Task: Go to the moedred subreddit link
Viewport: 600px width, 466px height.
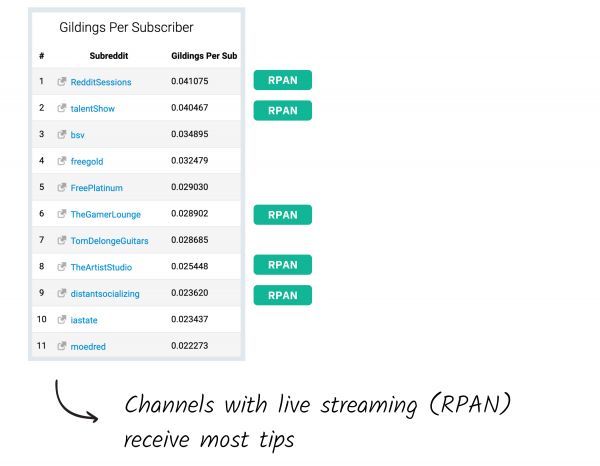Action: (88, 347)
